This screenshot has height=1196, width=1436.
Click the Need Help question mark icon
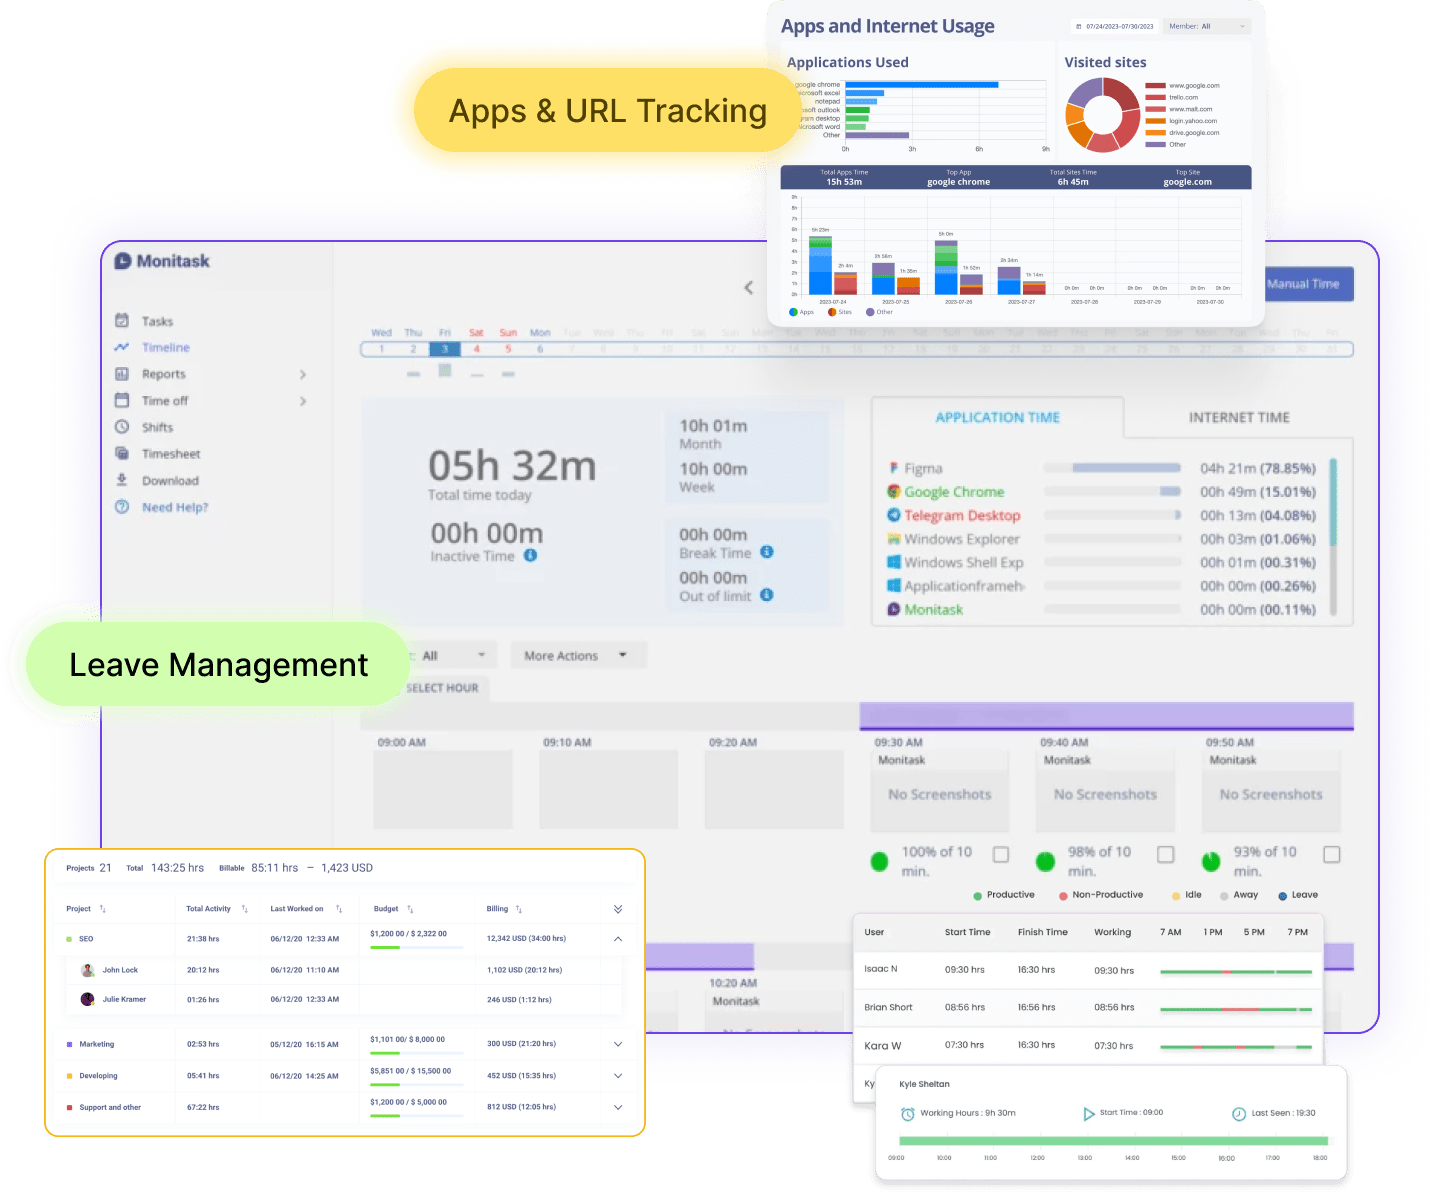coord(122,507)
